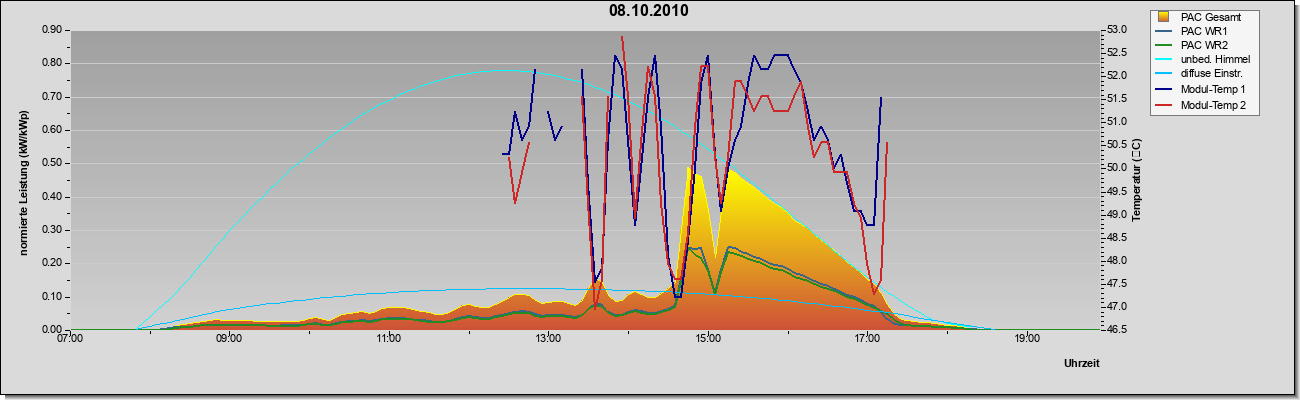Click the 09:00 time axis label

click(x=229, y=339)
